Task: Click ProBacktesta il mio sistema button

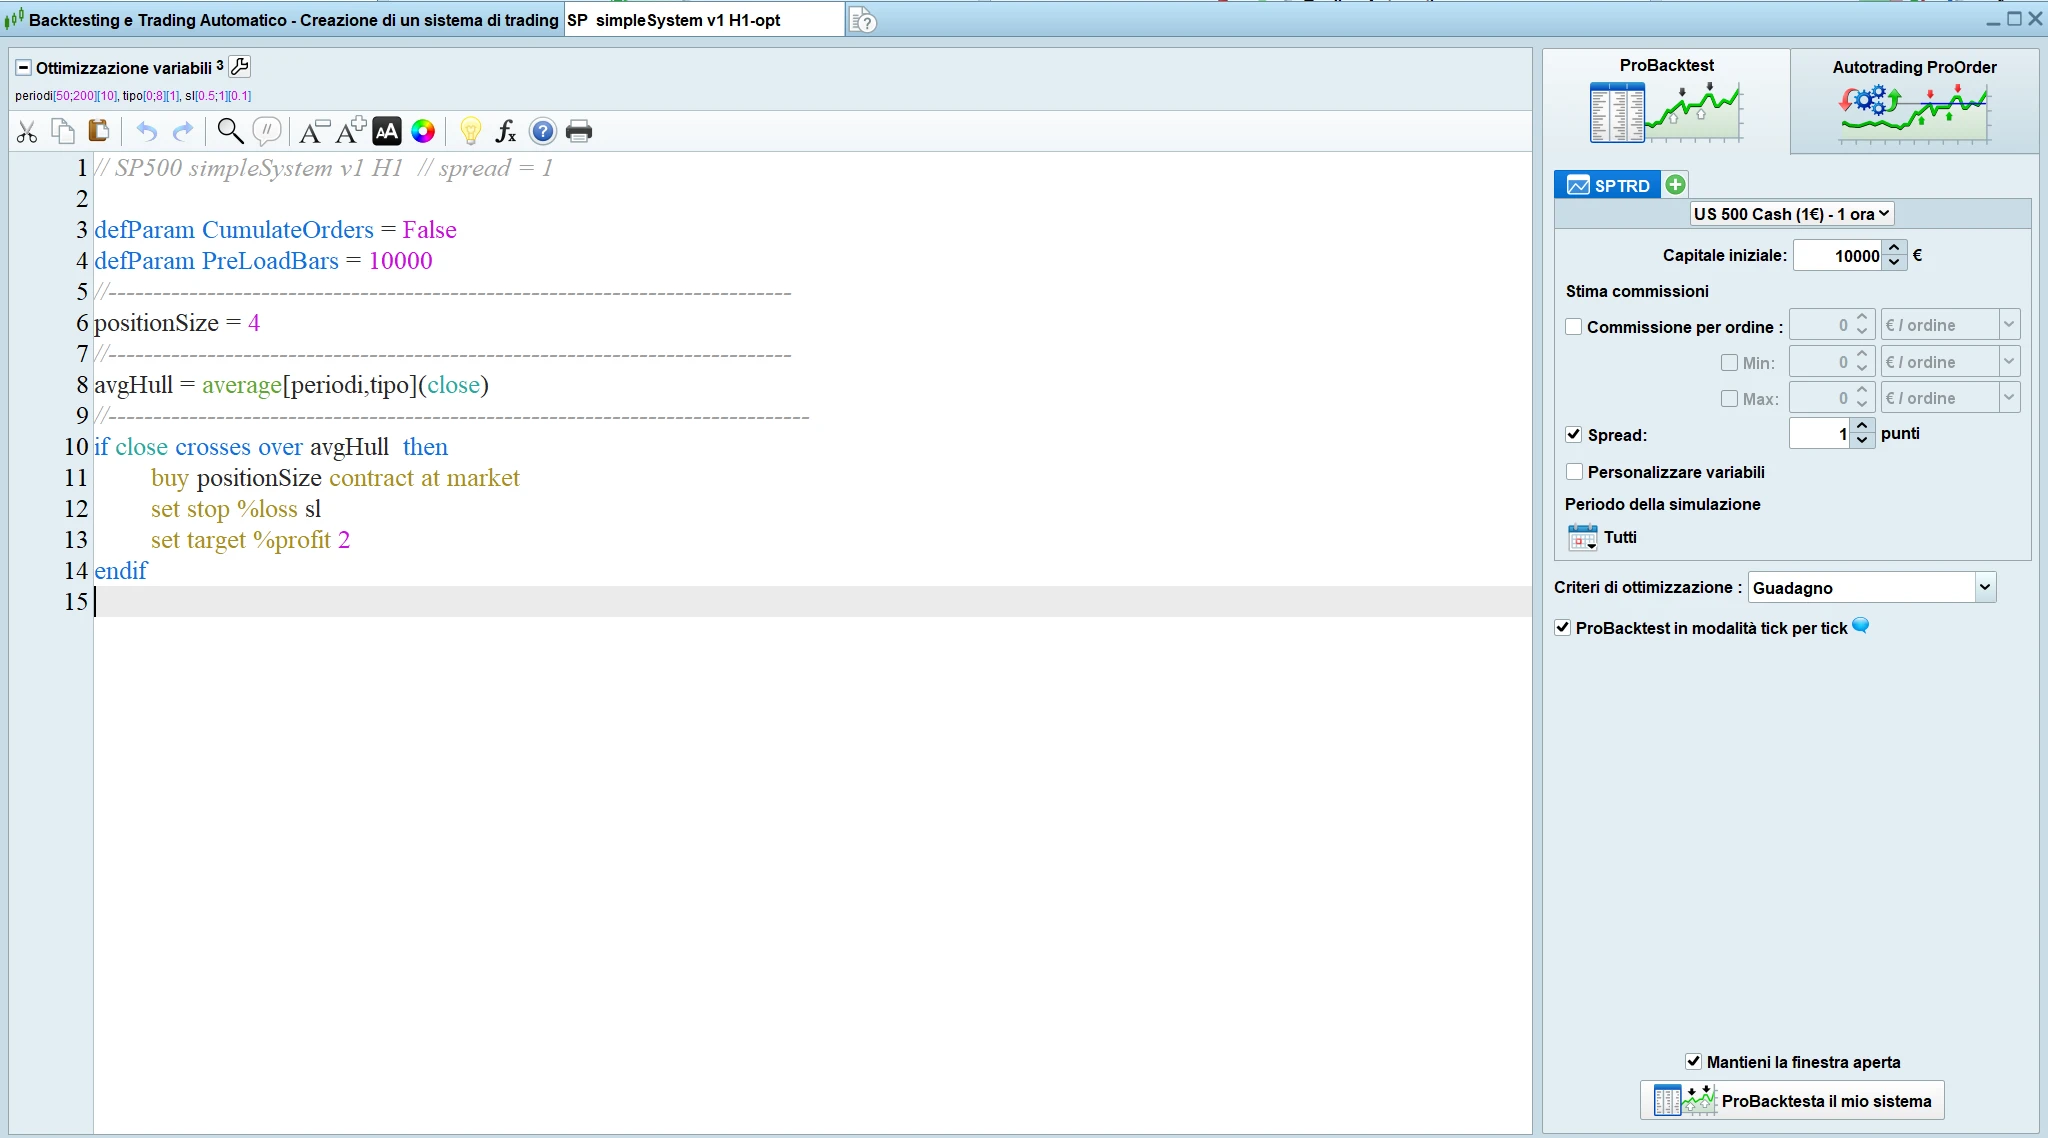Action: (x=1792, y=1100)
